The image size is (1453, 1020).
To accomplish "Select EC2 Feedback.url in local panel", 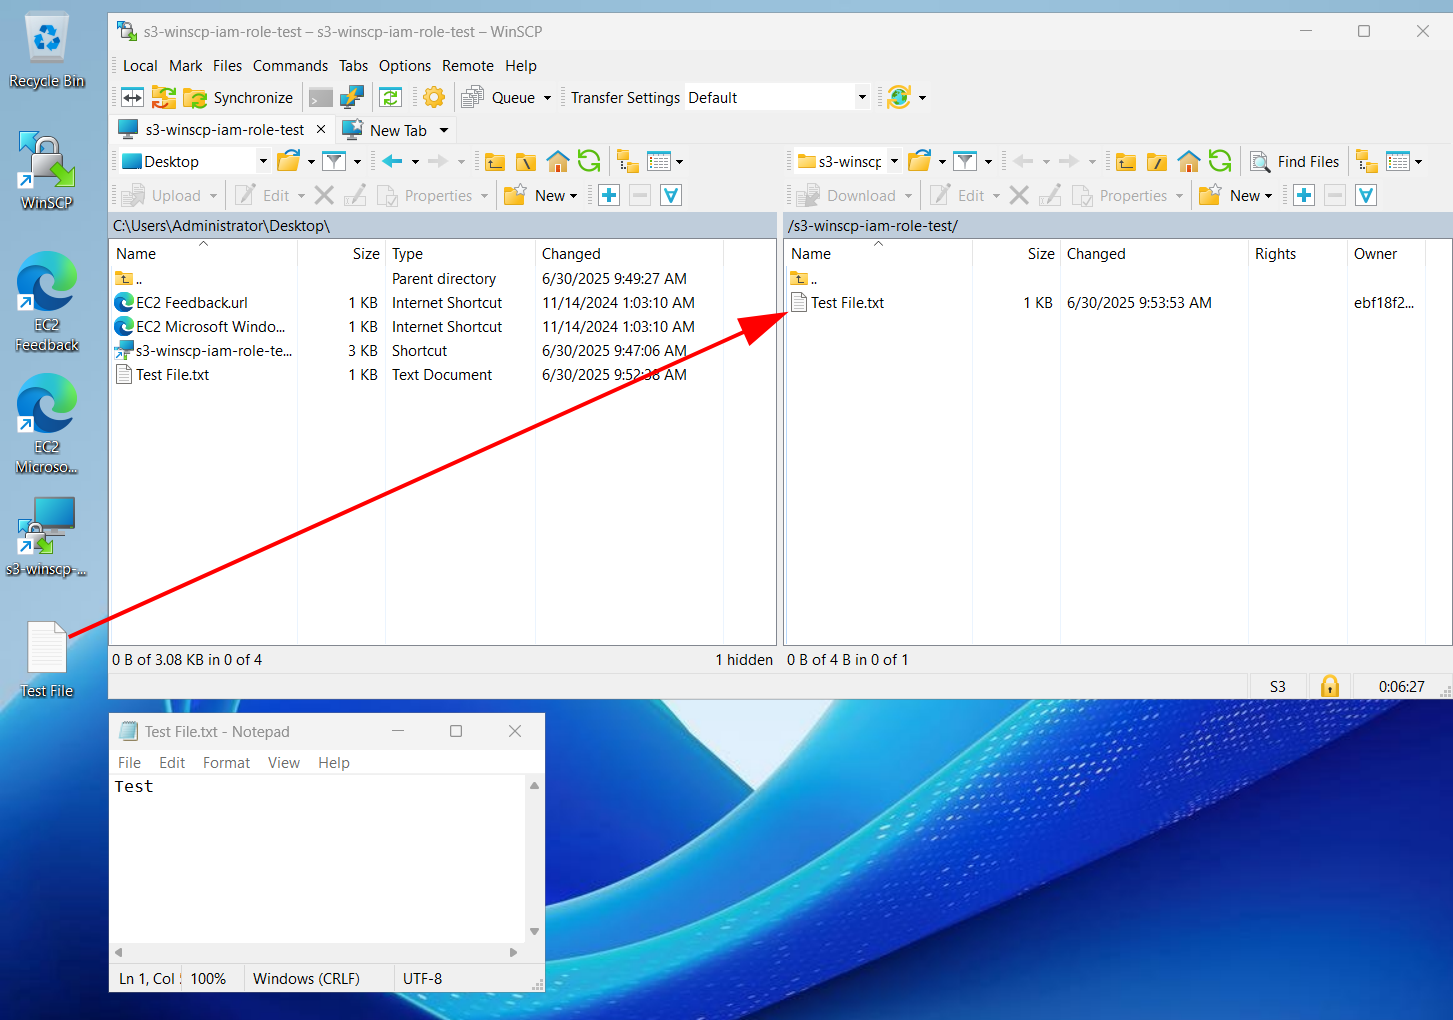I will 192,302.
